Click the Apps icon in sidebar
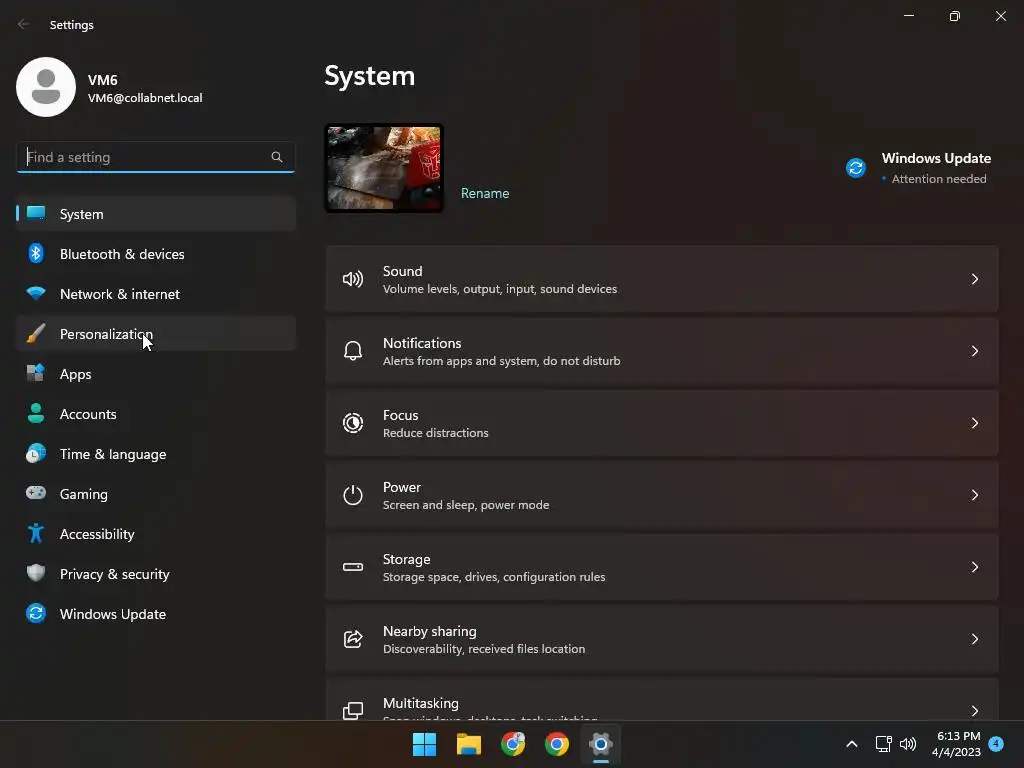The height and width of the screenshot is (768, 1024). click(x=36, y=374)
